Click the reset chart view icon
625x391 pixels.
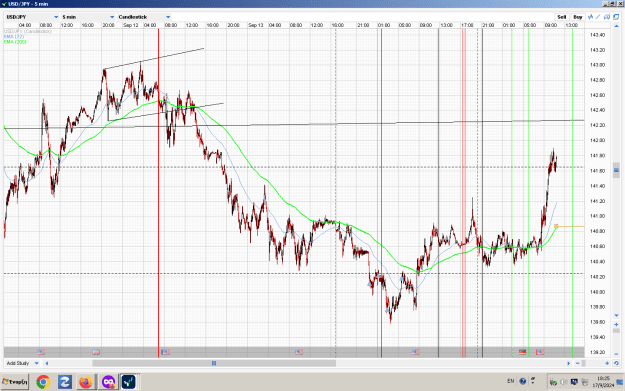[616, 363]
